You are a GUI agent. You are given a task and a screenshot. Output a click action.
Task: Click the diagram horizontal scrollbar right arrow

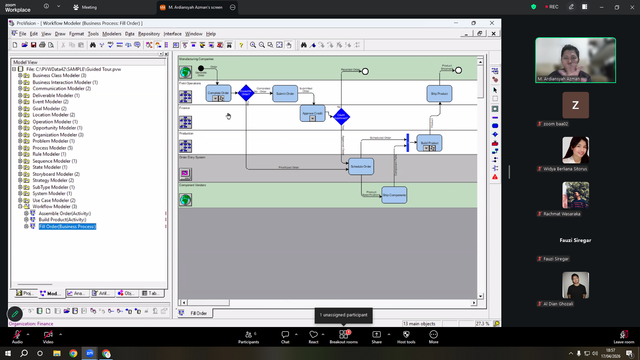(x=473, y=303)
